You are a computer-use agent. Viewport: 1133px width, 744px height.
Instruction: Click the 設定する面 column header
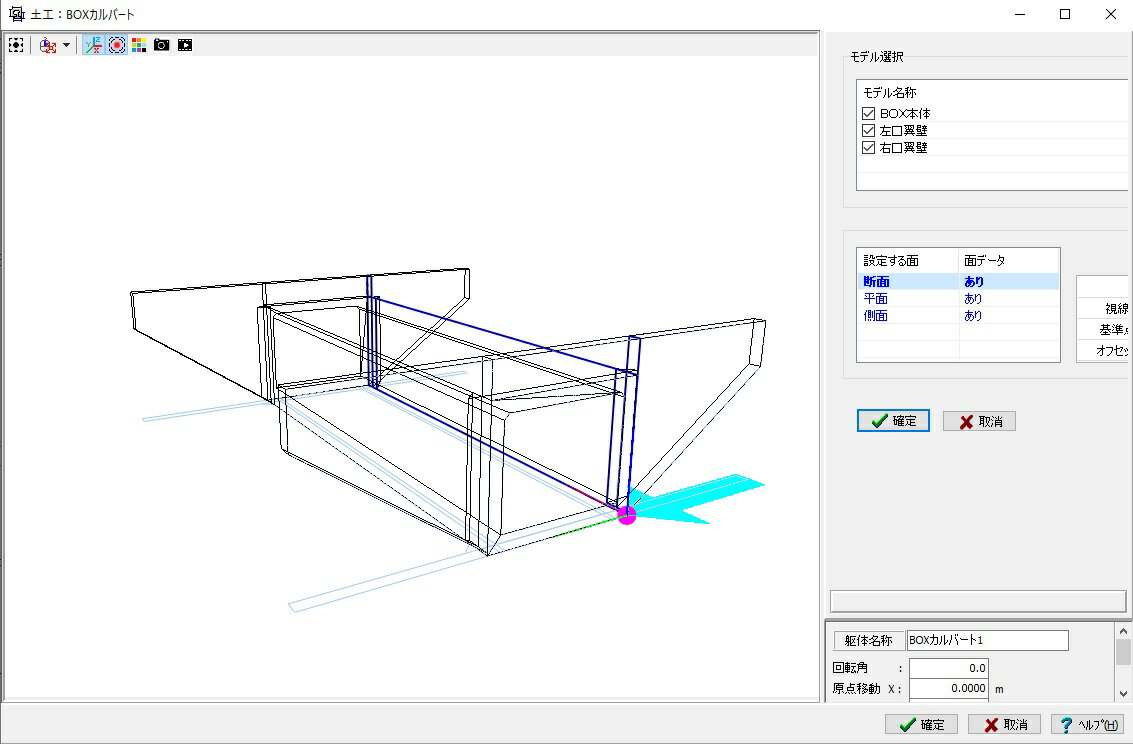[908, 261]
